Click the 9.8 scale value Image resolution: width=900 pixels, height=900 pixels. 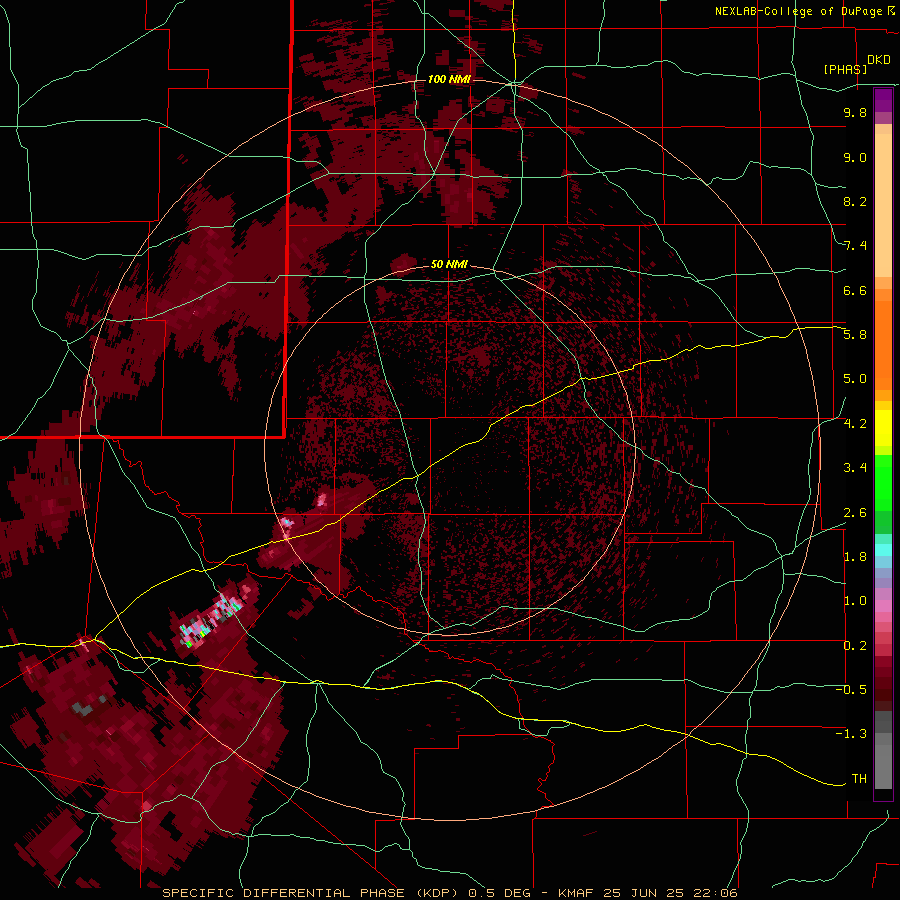(855, 112)
